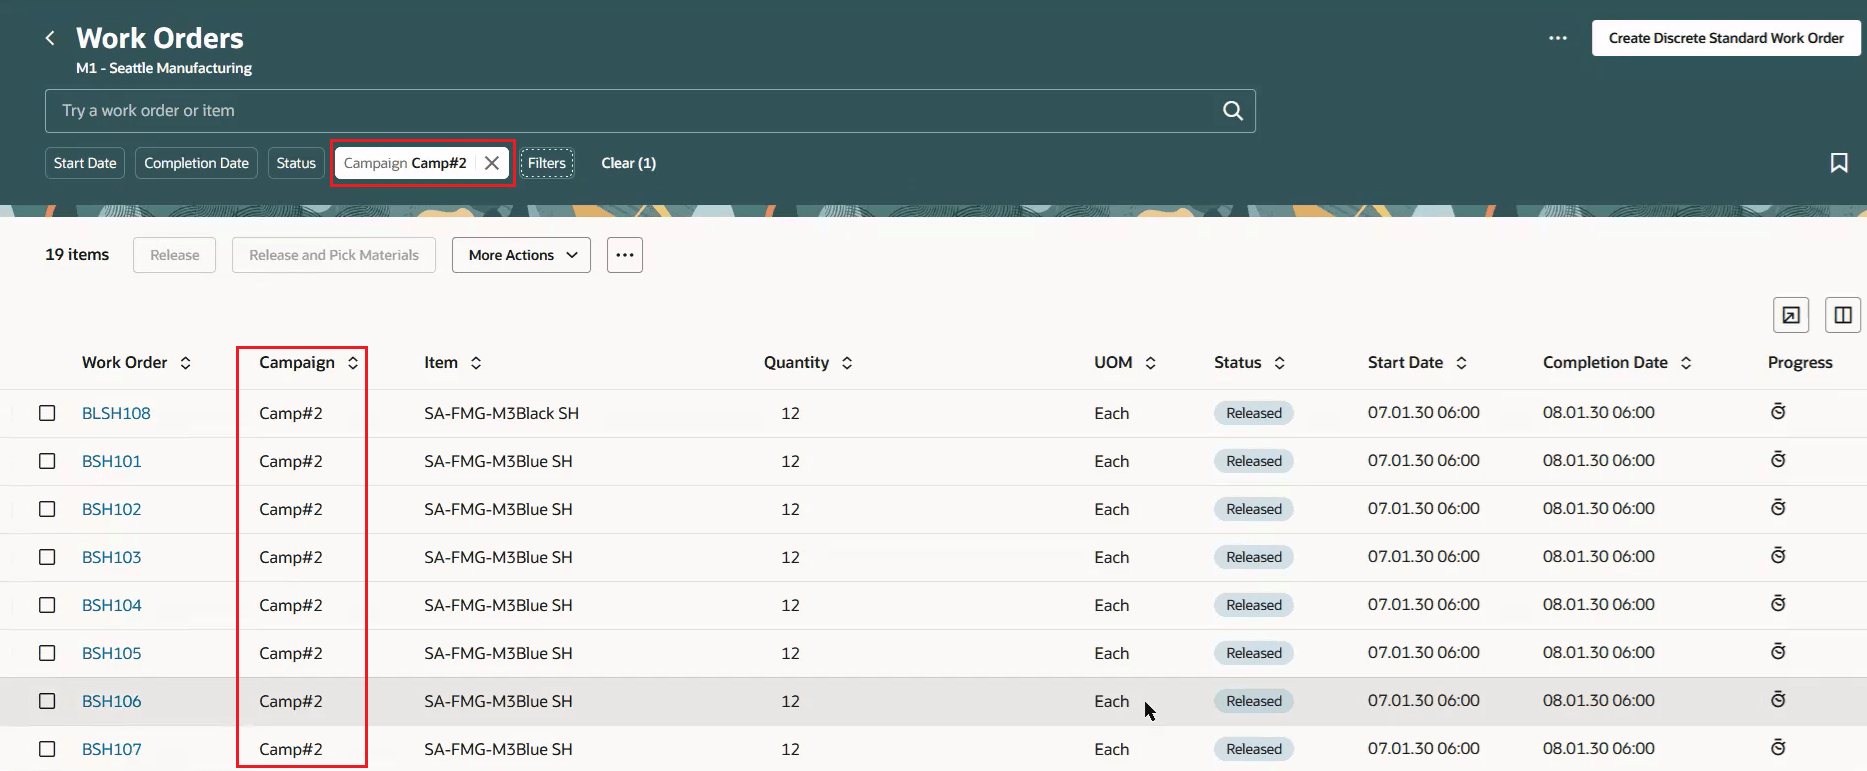Click the Release button
The height and width of the screenshot is (771, 1867).
tap(175, 255)
